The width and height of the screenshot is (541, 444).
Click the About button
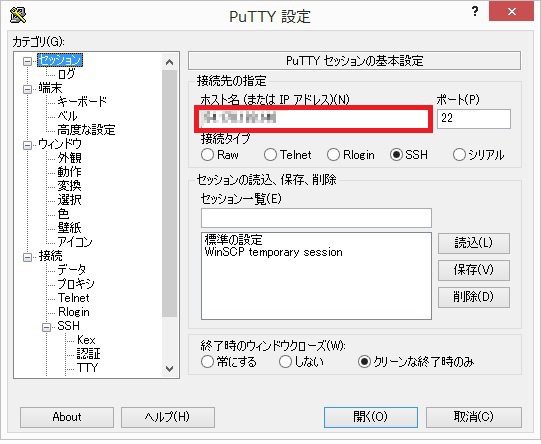coord(67,417)
